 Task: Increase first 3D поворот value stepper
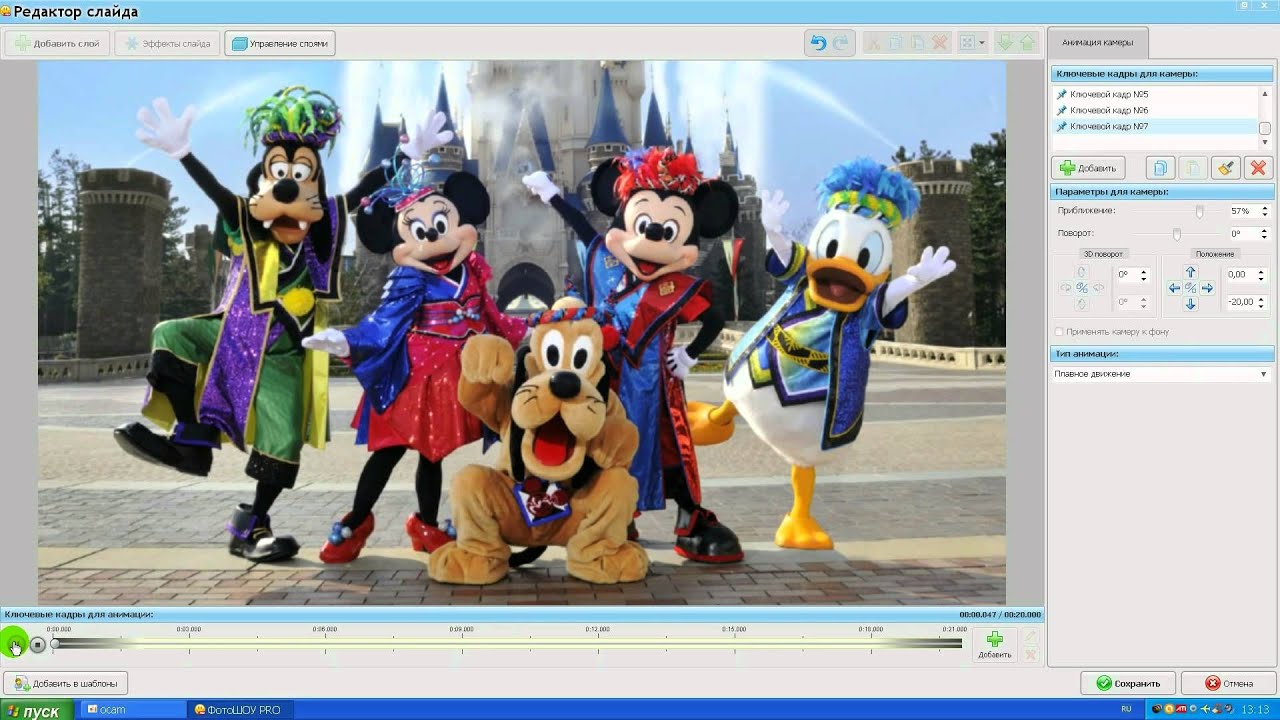1143,270
